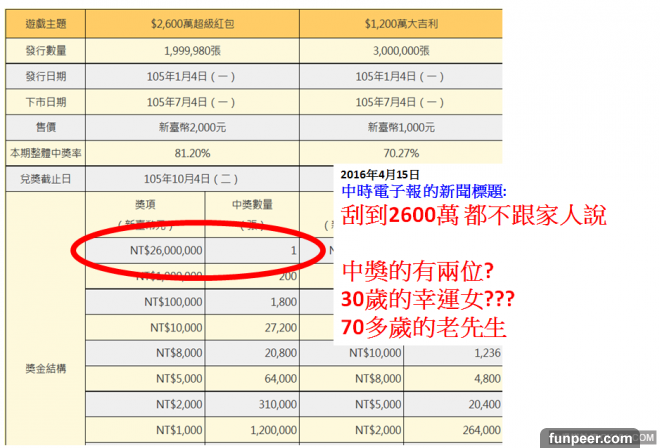Click the 105年10月4日(二) deadline cell

click(x=191, y=179)
